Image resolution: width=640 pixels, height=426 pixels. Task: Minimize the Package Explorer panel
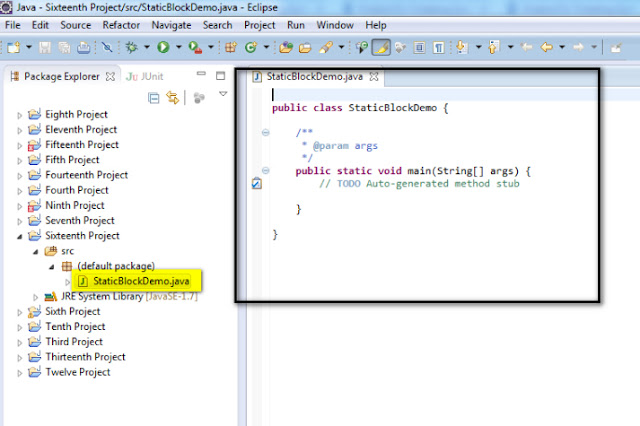[201, 74]
